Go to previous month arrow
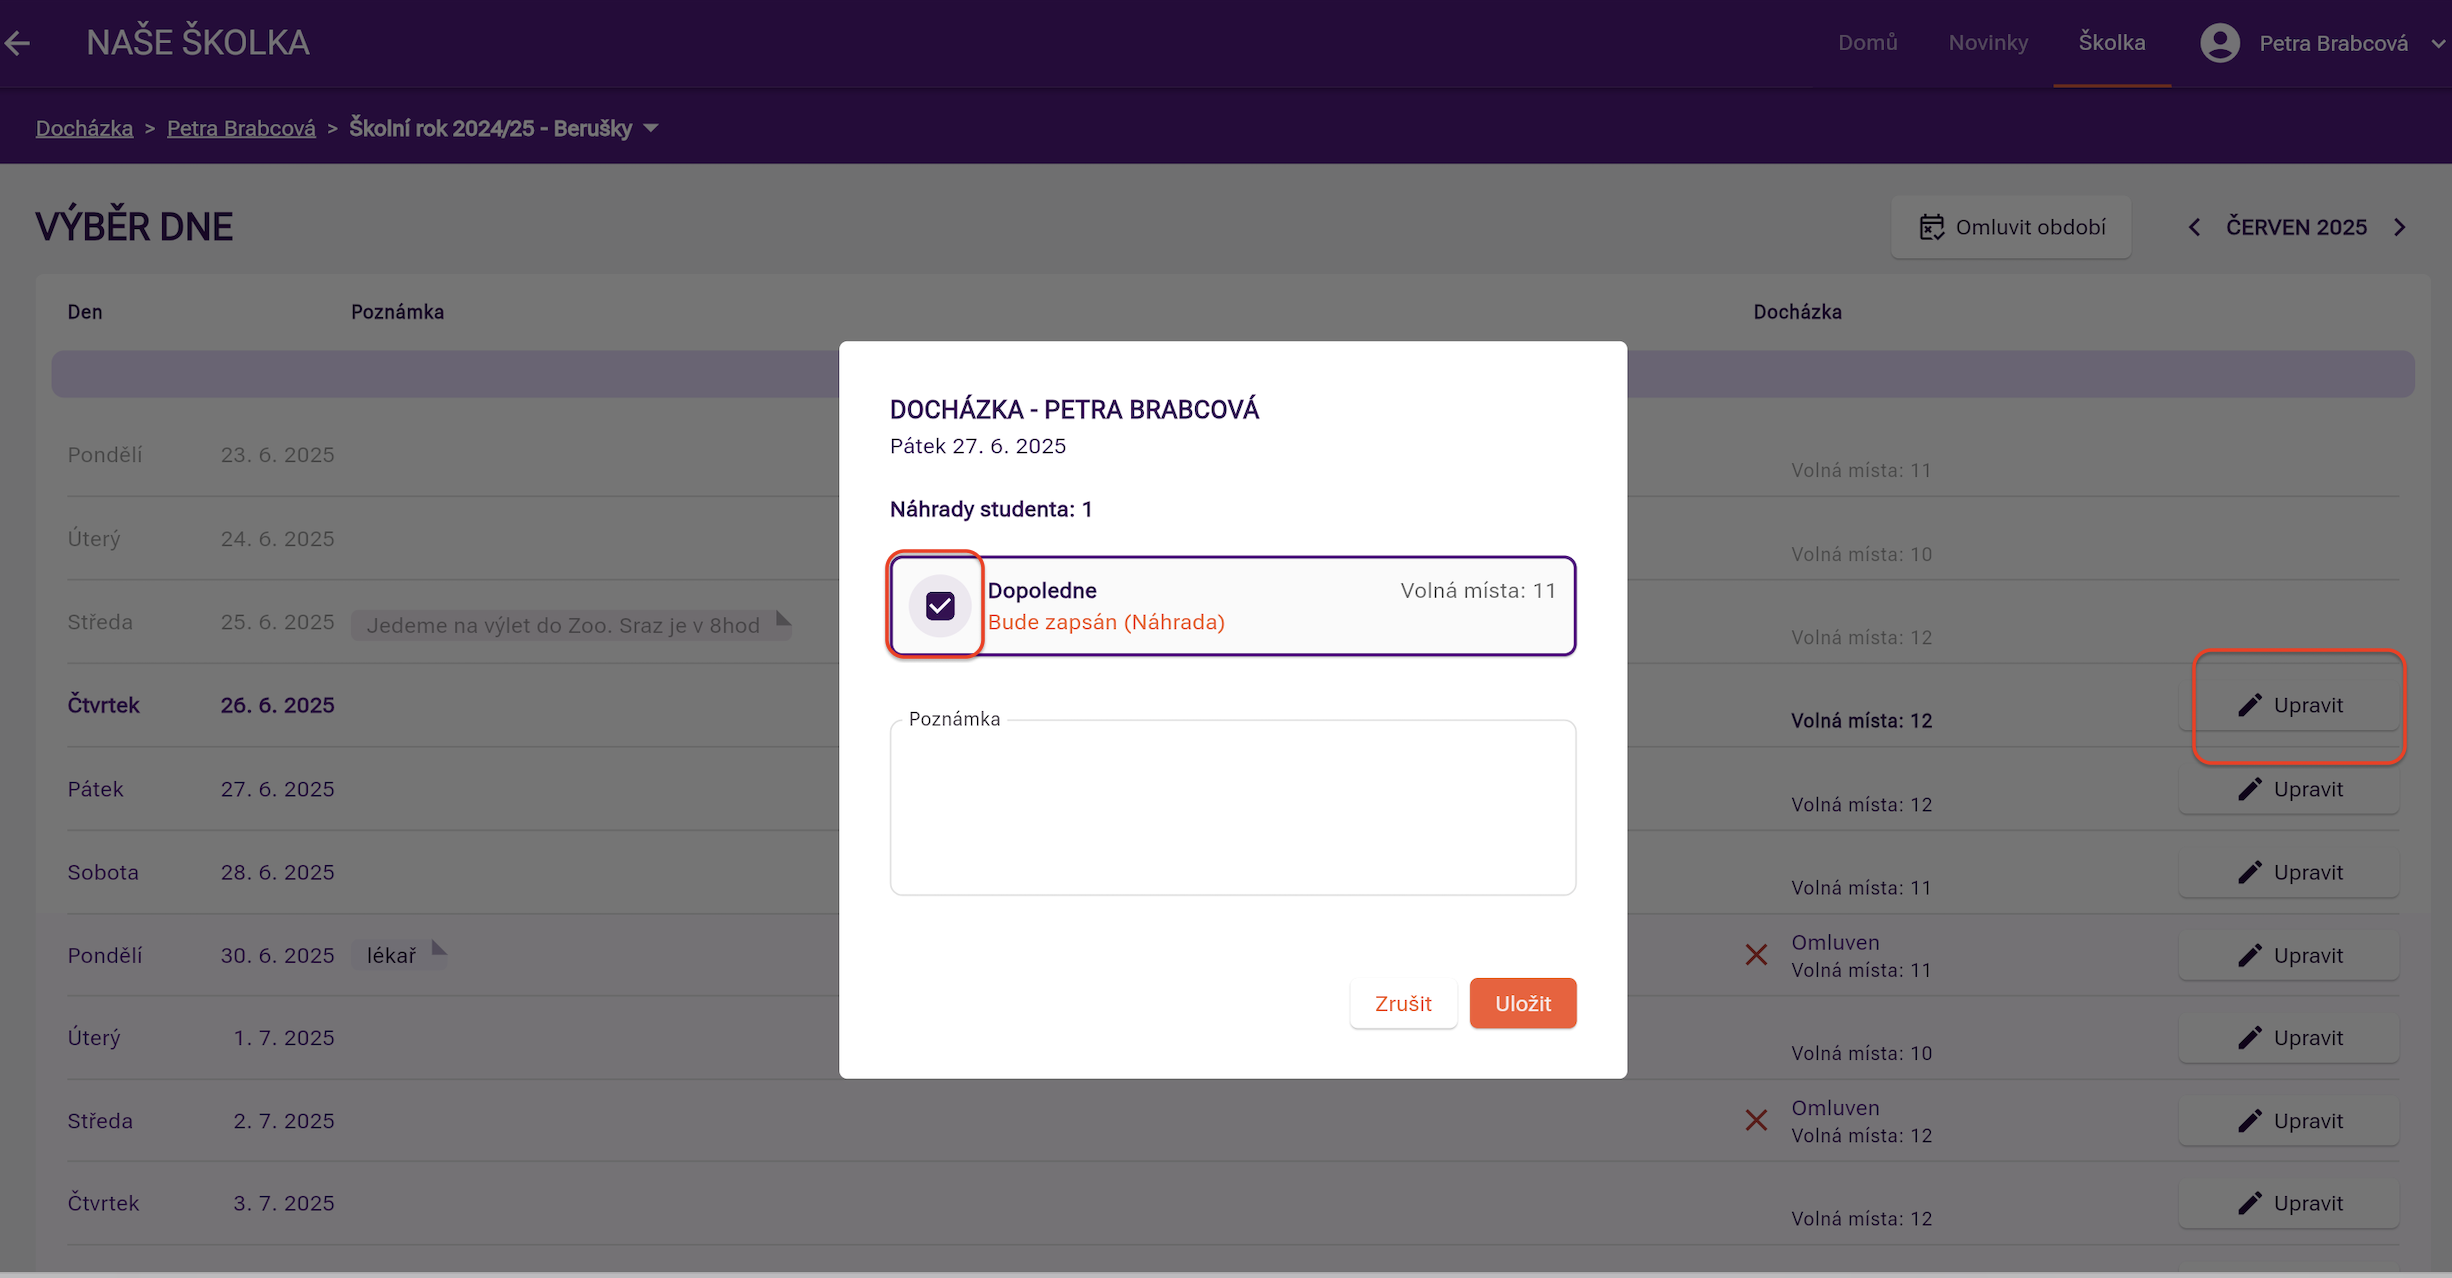This screenshot has width=2452, height=1278. point(2194,227)
